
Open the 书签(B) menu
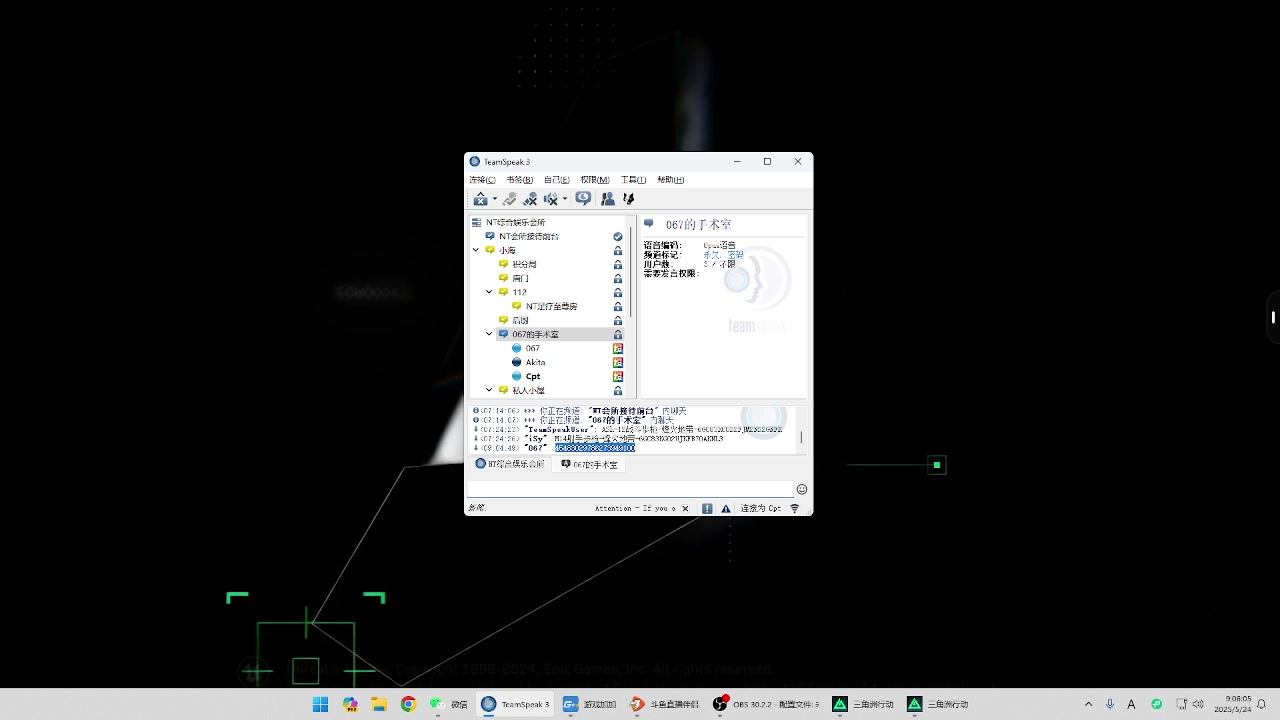(x=519, y=180)
